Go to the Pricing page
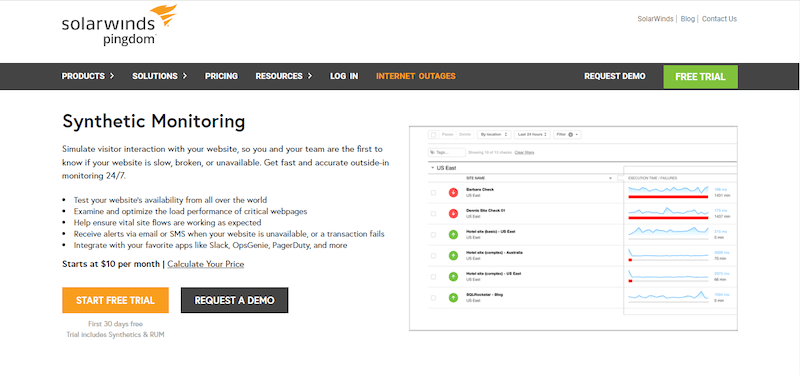The image size is (800, 375). click(221, 76)
